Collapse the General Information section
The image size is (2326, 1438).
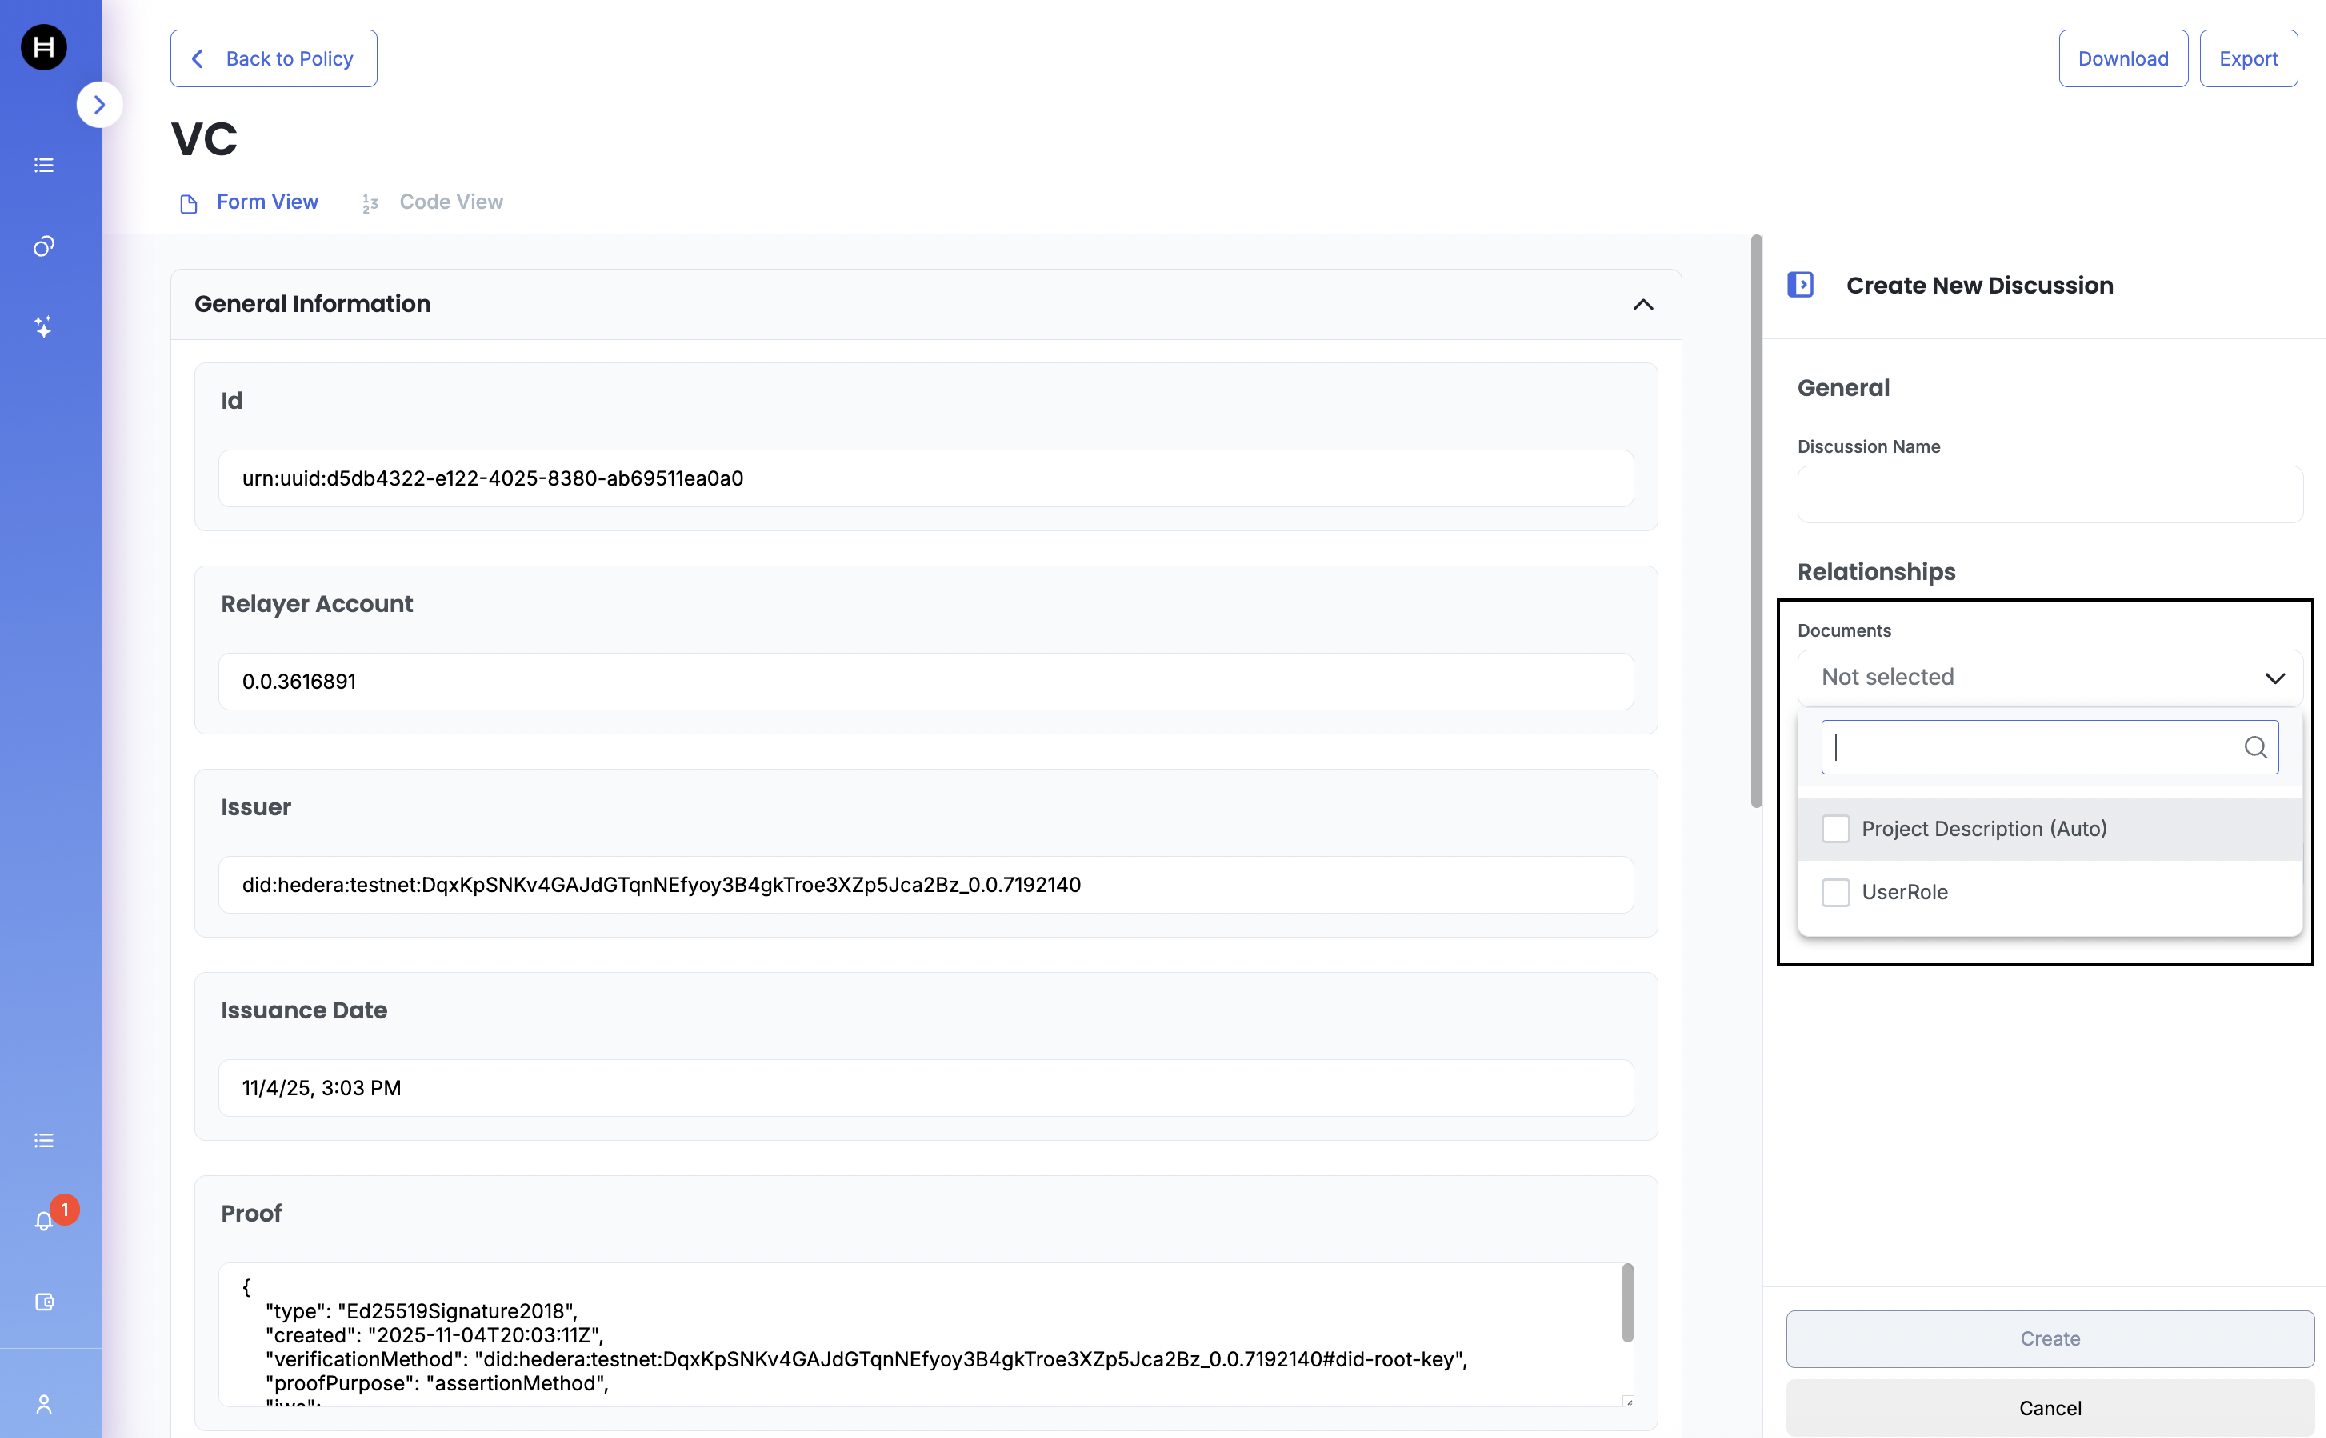pos(1643,304)
